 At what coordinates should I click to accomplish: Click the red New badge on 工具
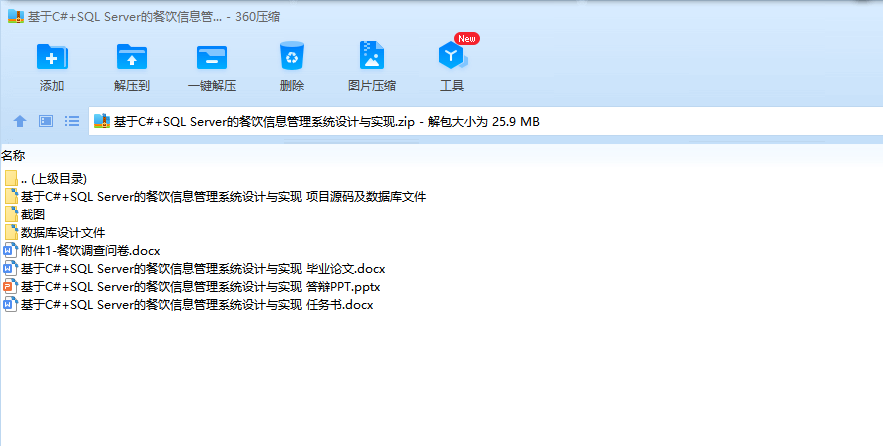[466, 38]
